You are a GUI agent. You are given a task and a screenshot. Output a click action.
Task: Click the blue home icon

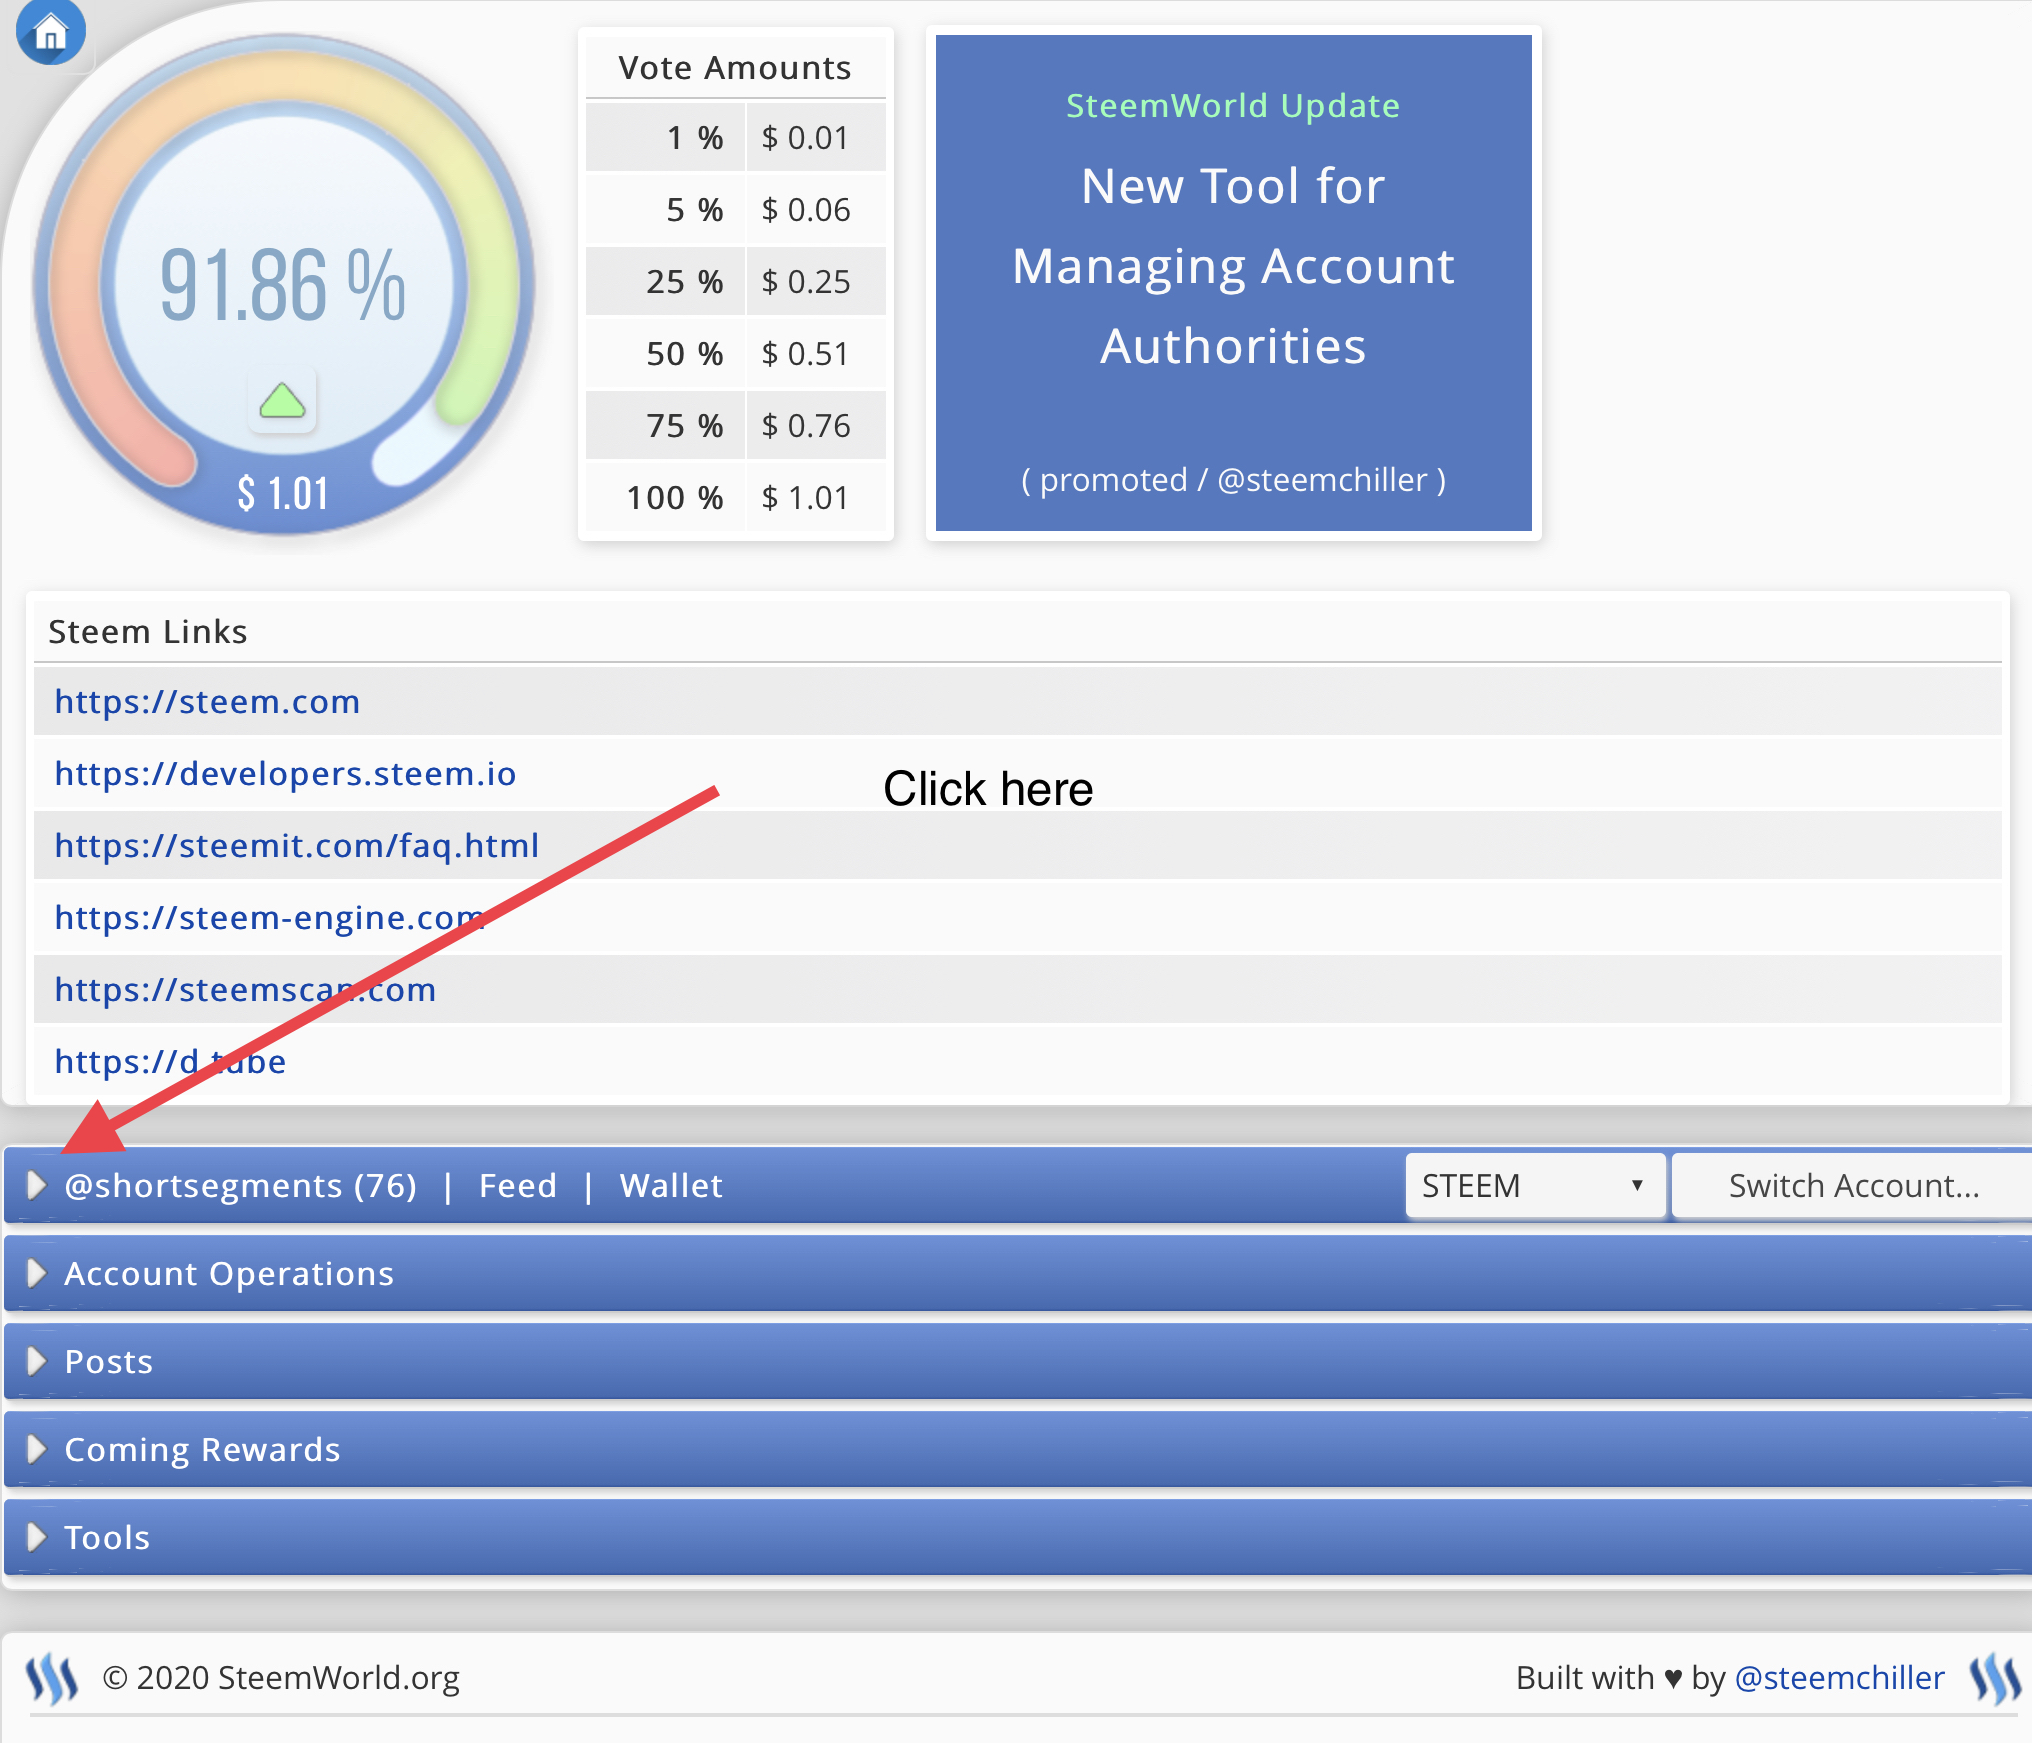50,32
